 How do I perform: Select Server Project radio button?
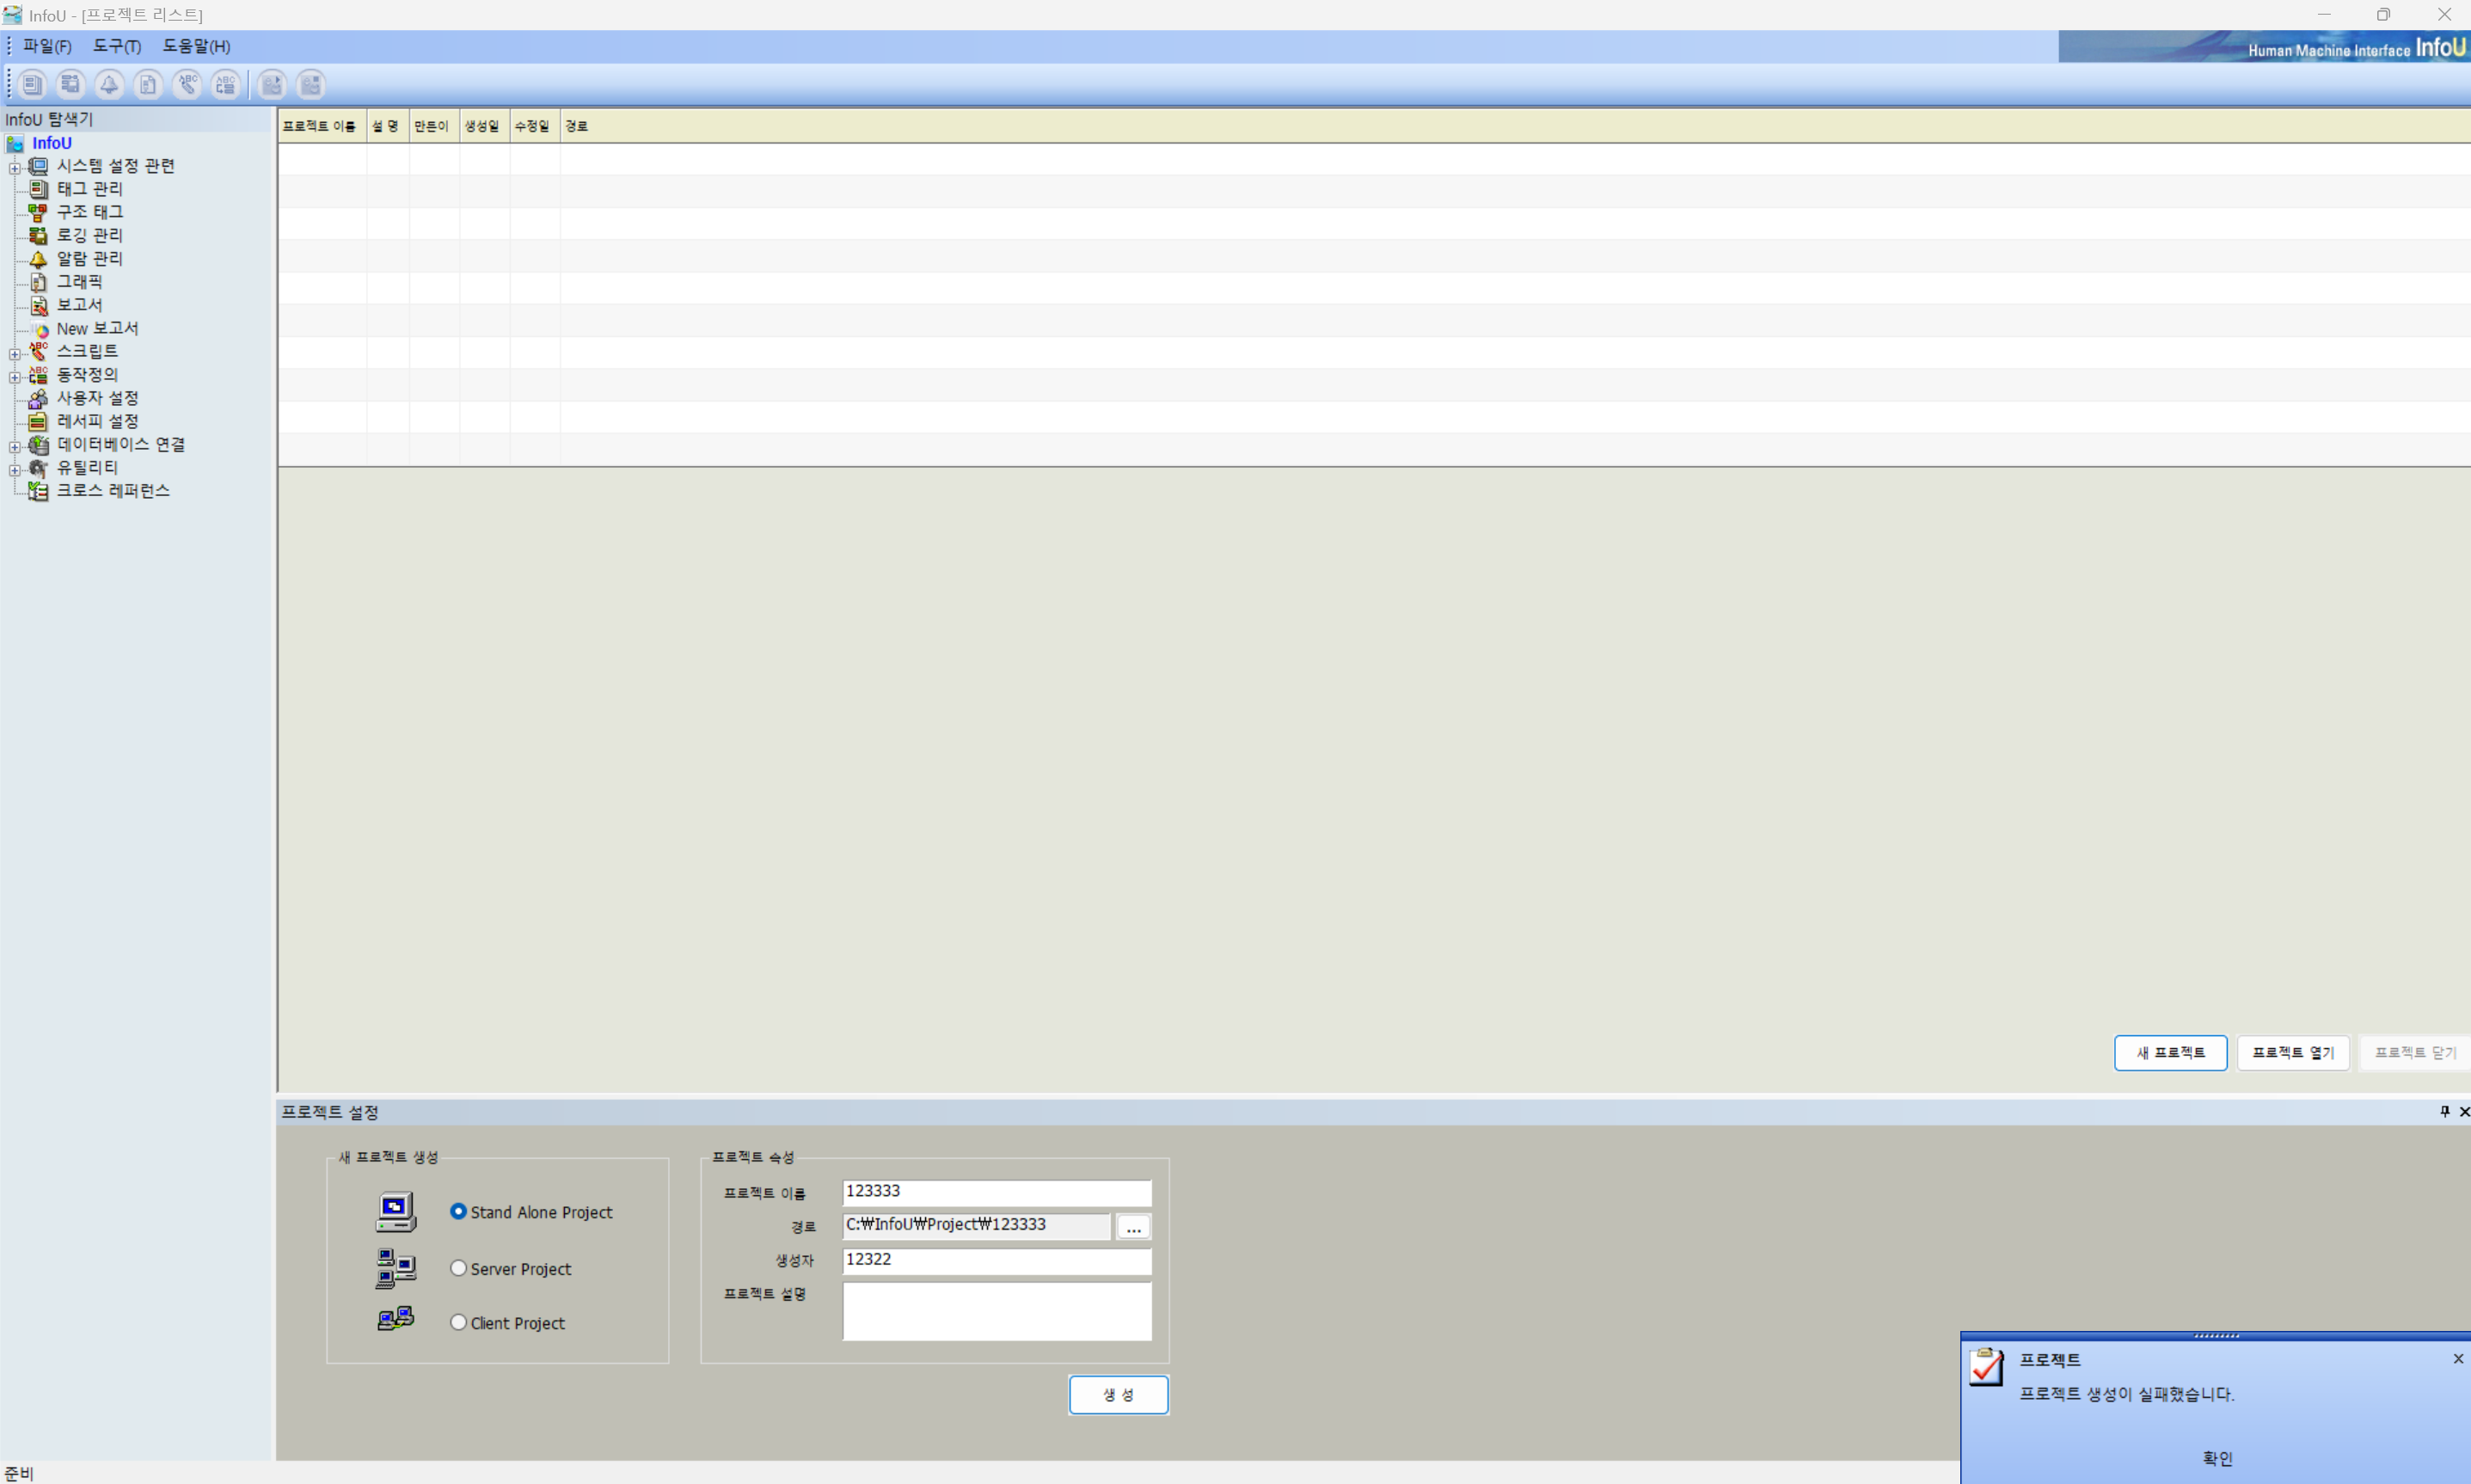458,1268
